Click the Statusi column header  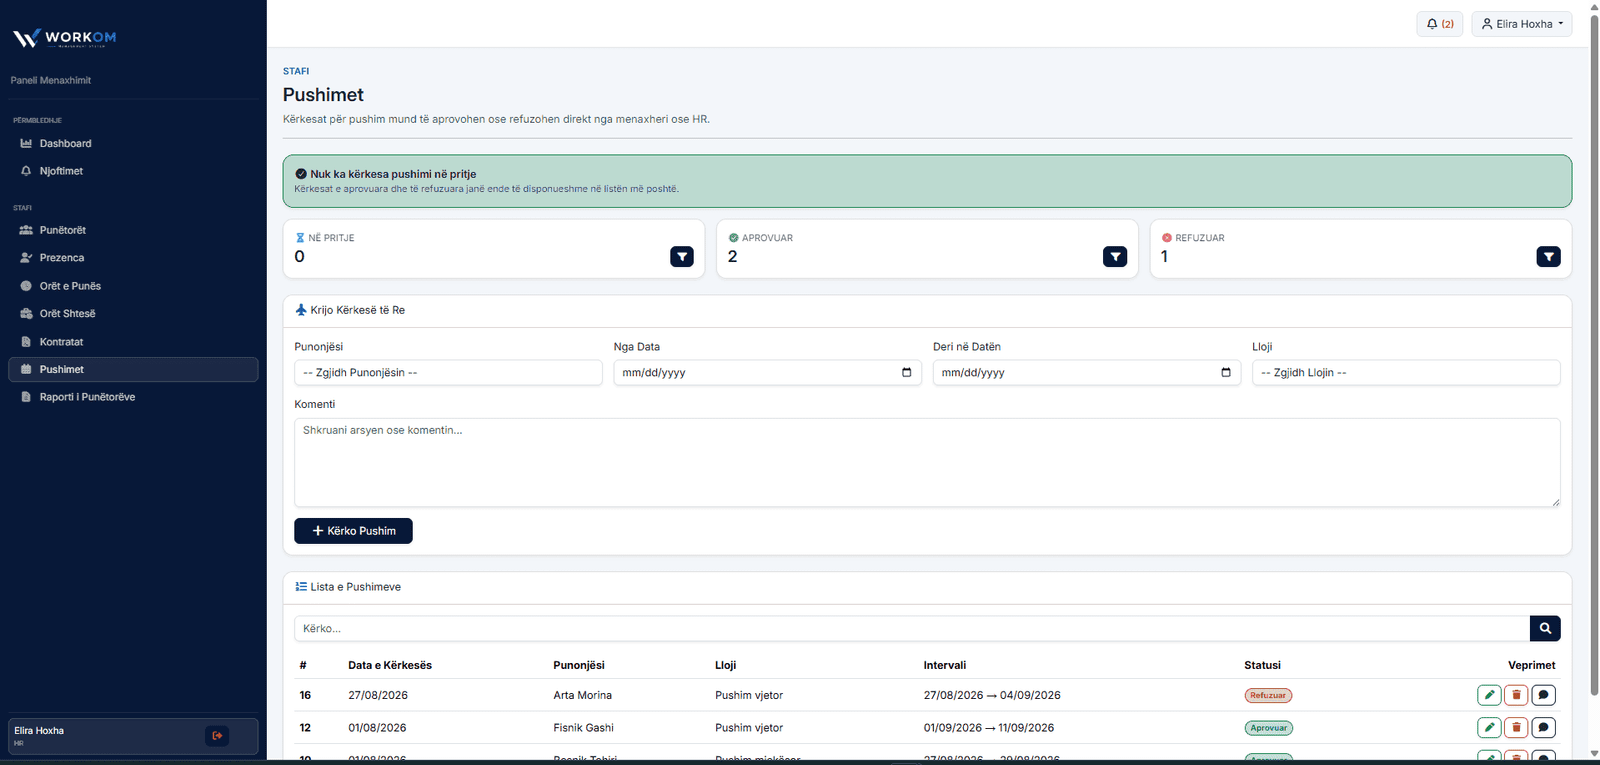[1262, 665]
